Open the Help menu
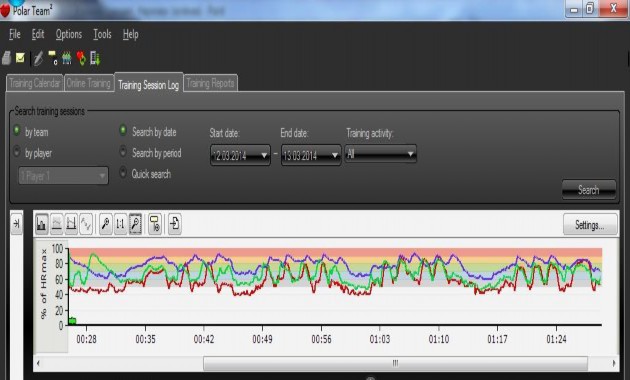630x380 pixels. tap(131, 34)
